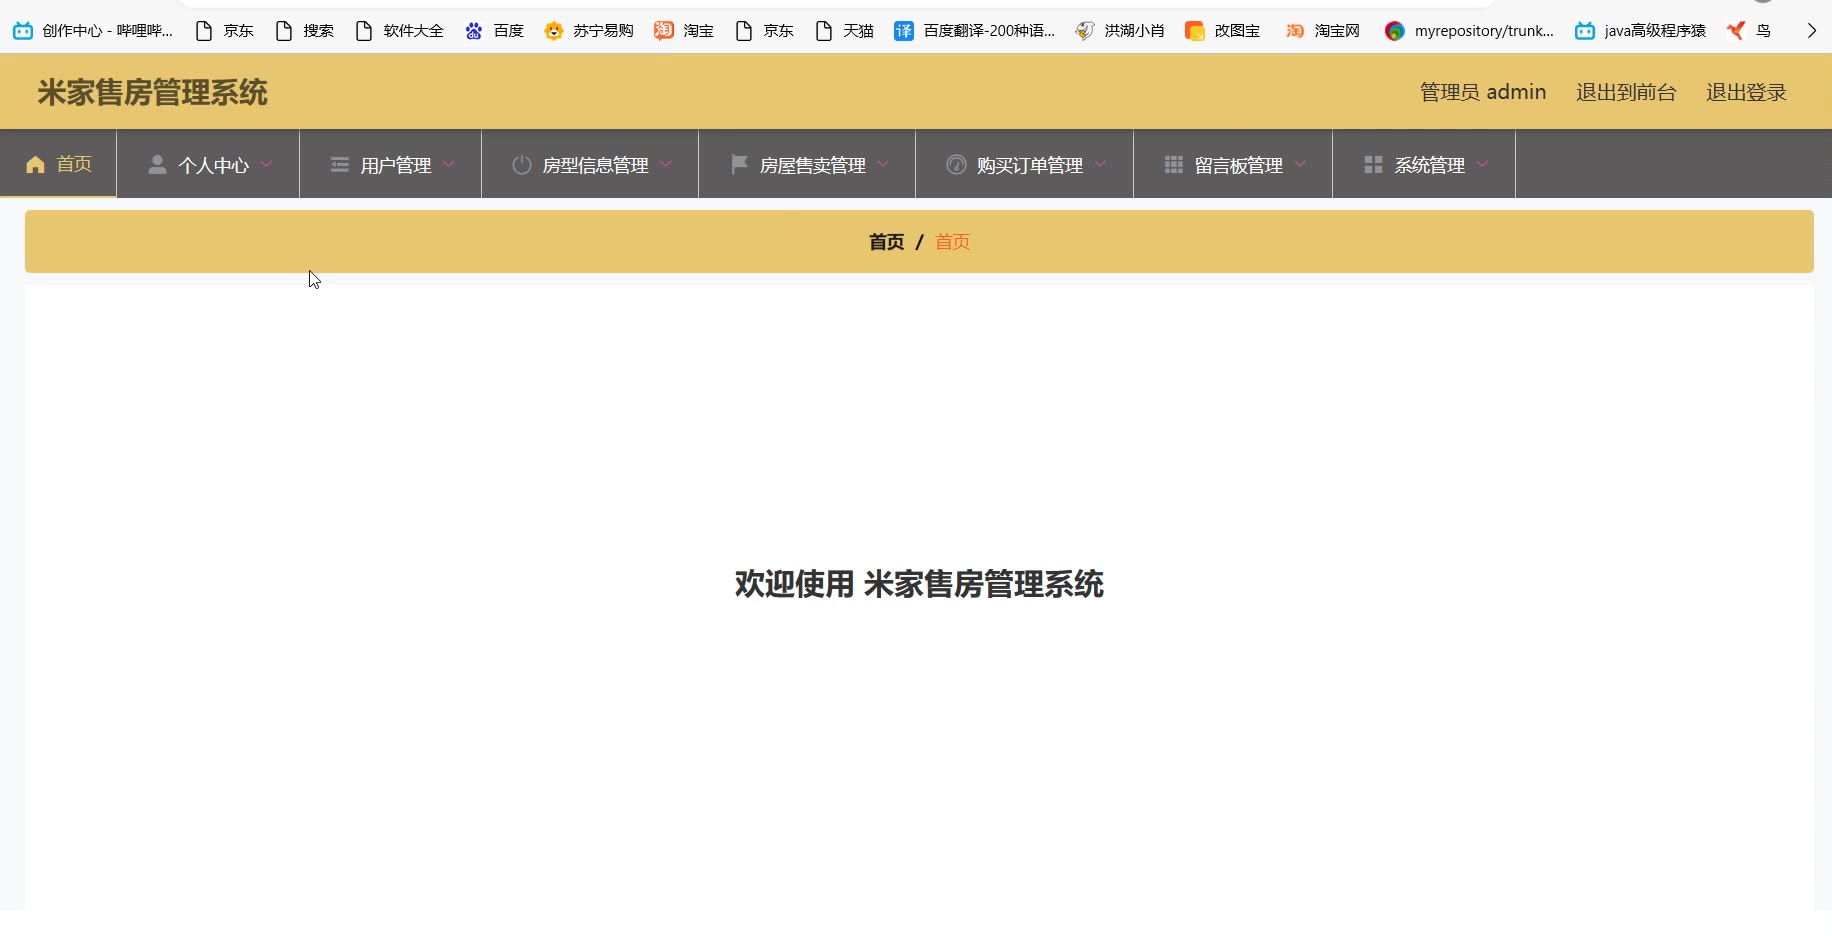
Task: Click the four-squares icon beside 系统管理
Action: pos(1374,164)
